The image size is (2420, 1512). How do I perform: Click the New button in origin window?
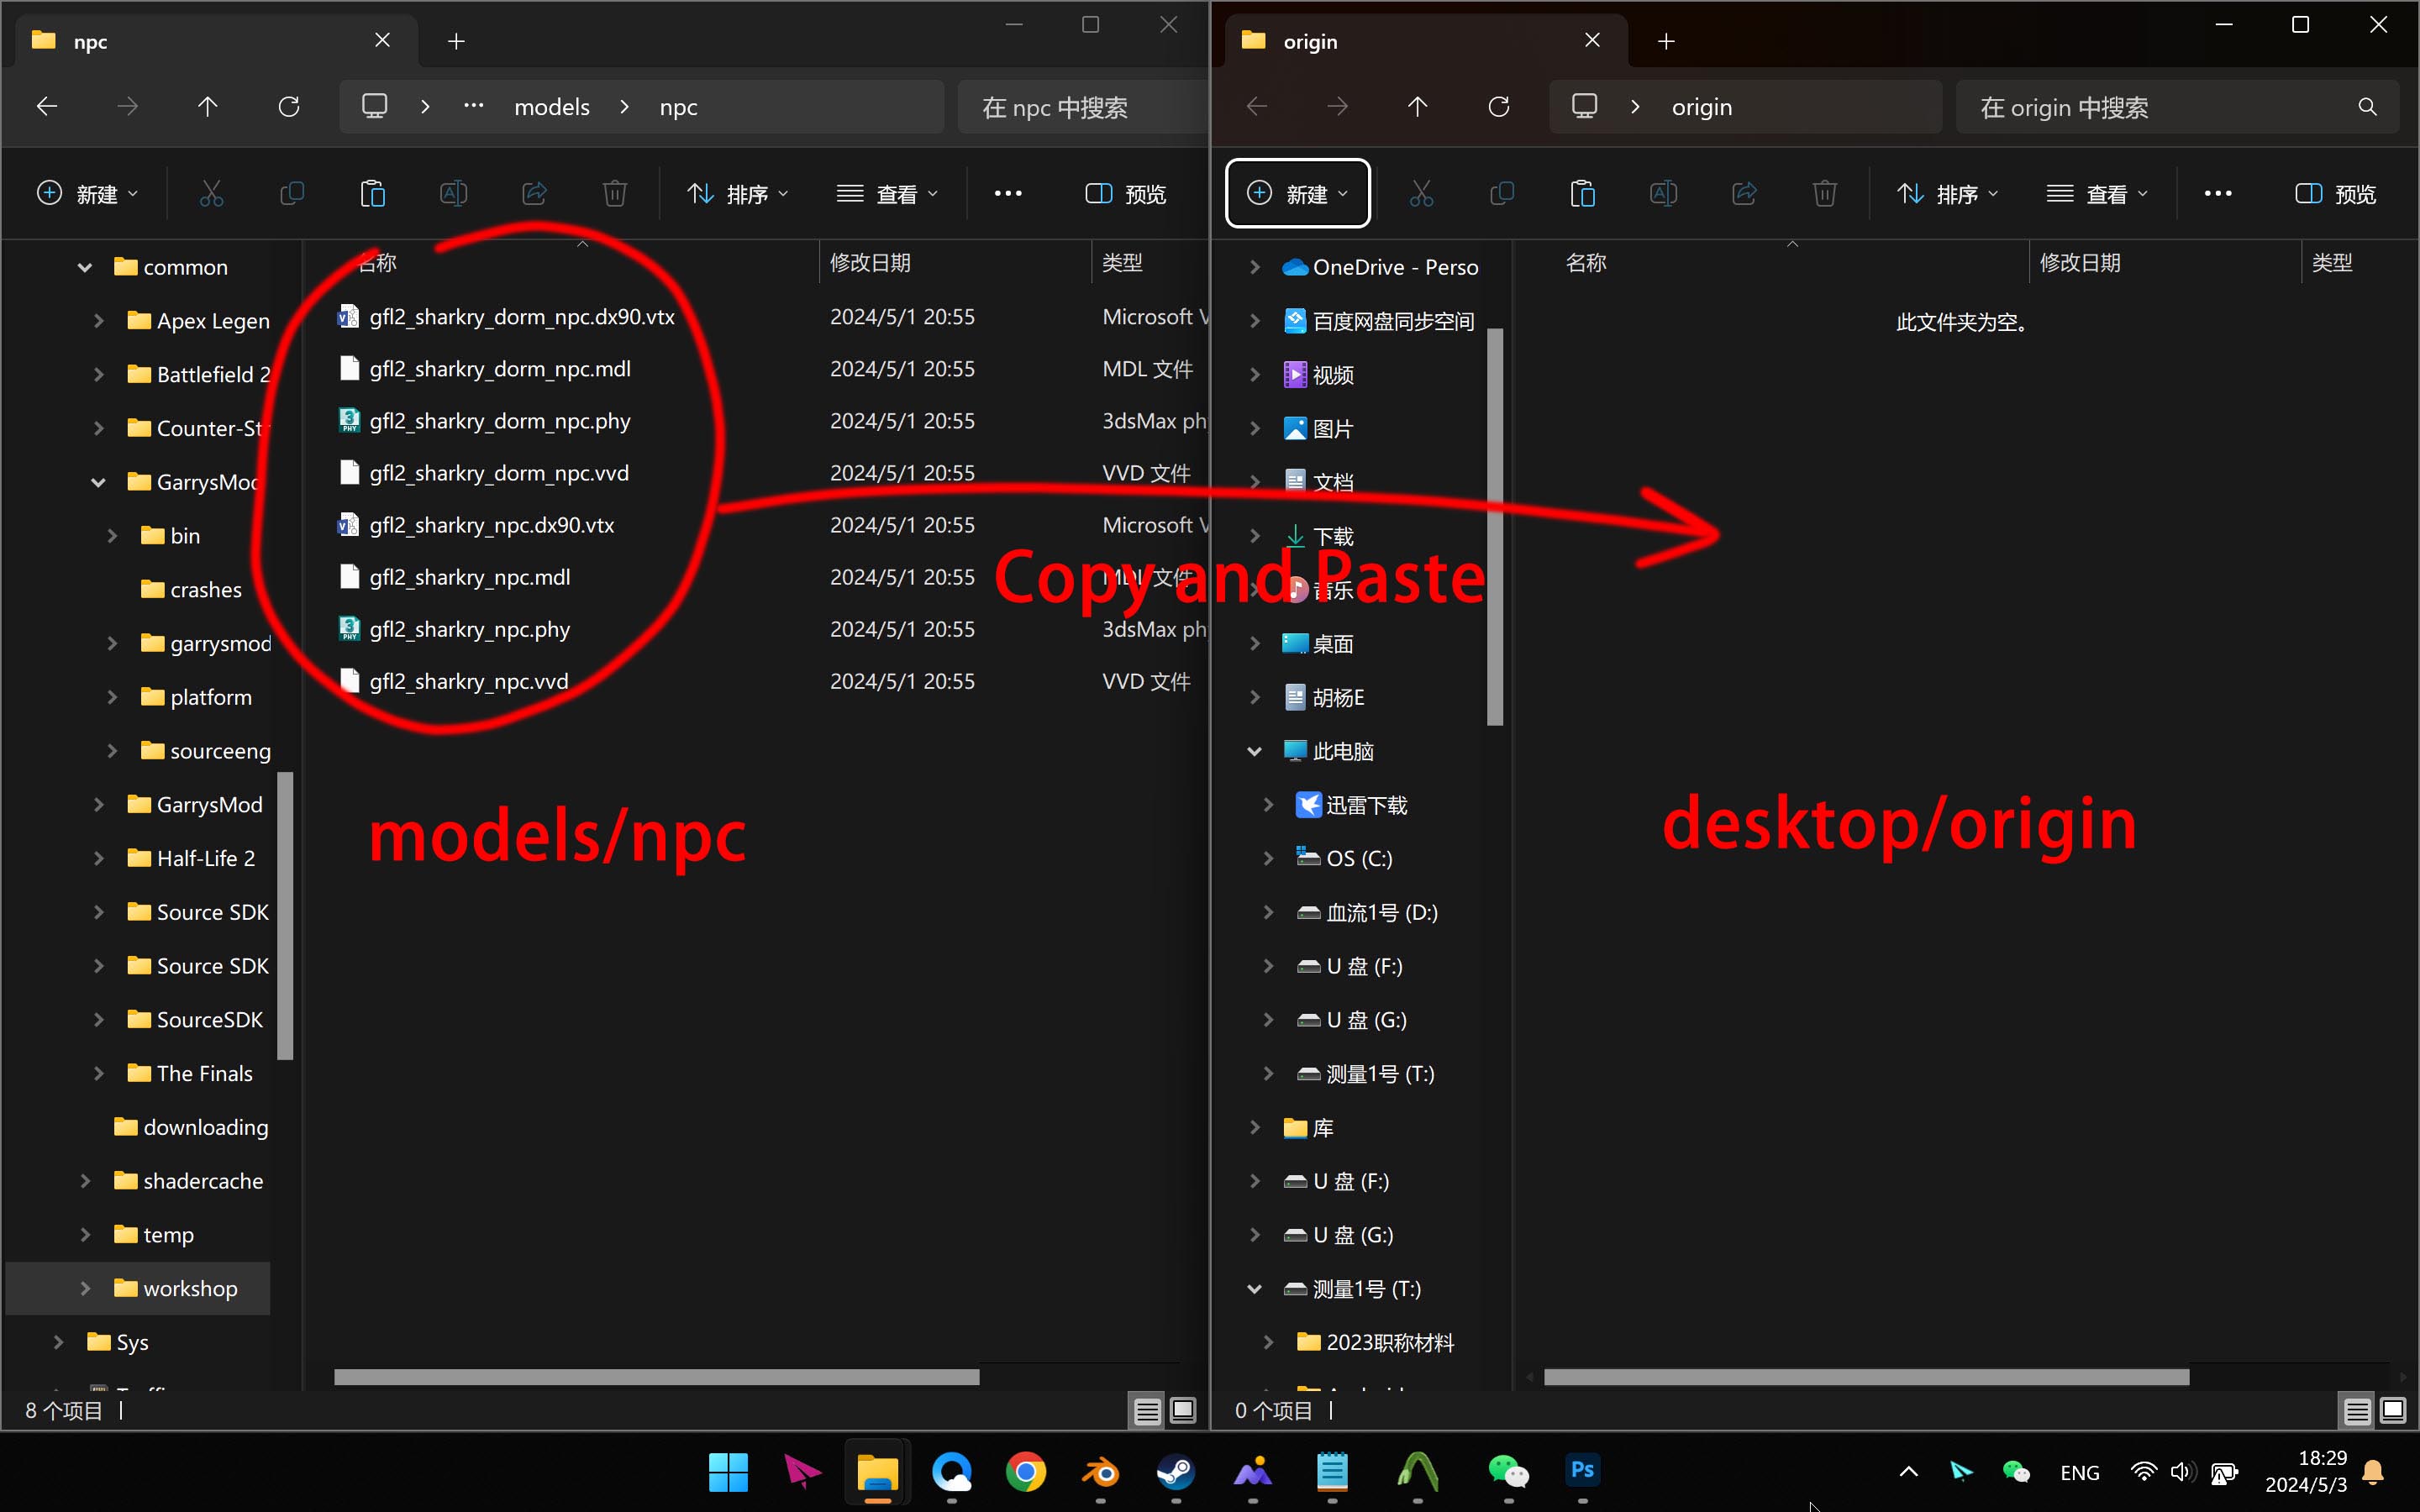pyautogui.click(x=1297, y=193)
